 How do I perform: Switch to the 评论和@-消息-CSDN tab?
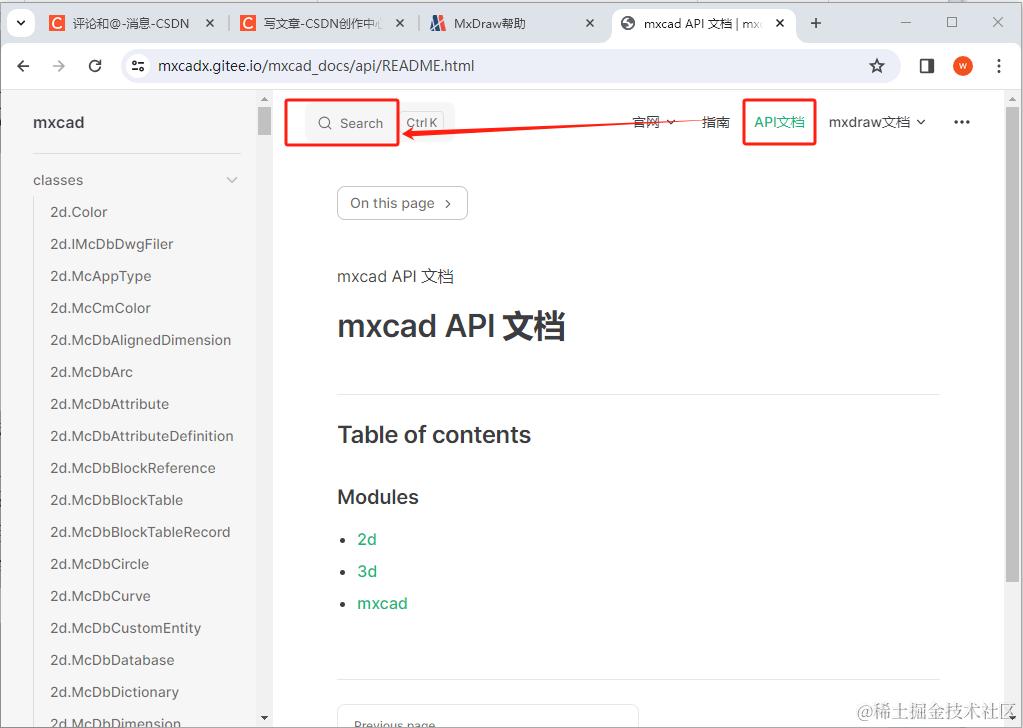coord(130,23)
